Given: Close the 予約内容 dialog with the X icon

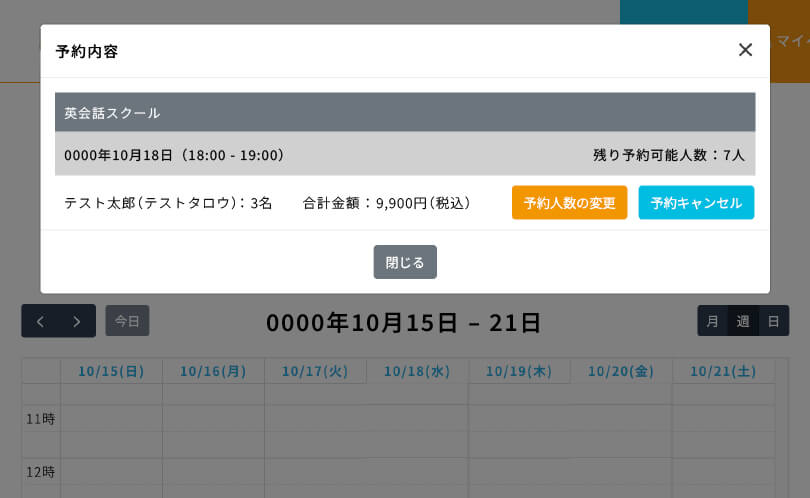Looking at the screenshot, I should coord(745,50).
